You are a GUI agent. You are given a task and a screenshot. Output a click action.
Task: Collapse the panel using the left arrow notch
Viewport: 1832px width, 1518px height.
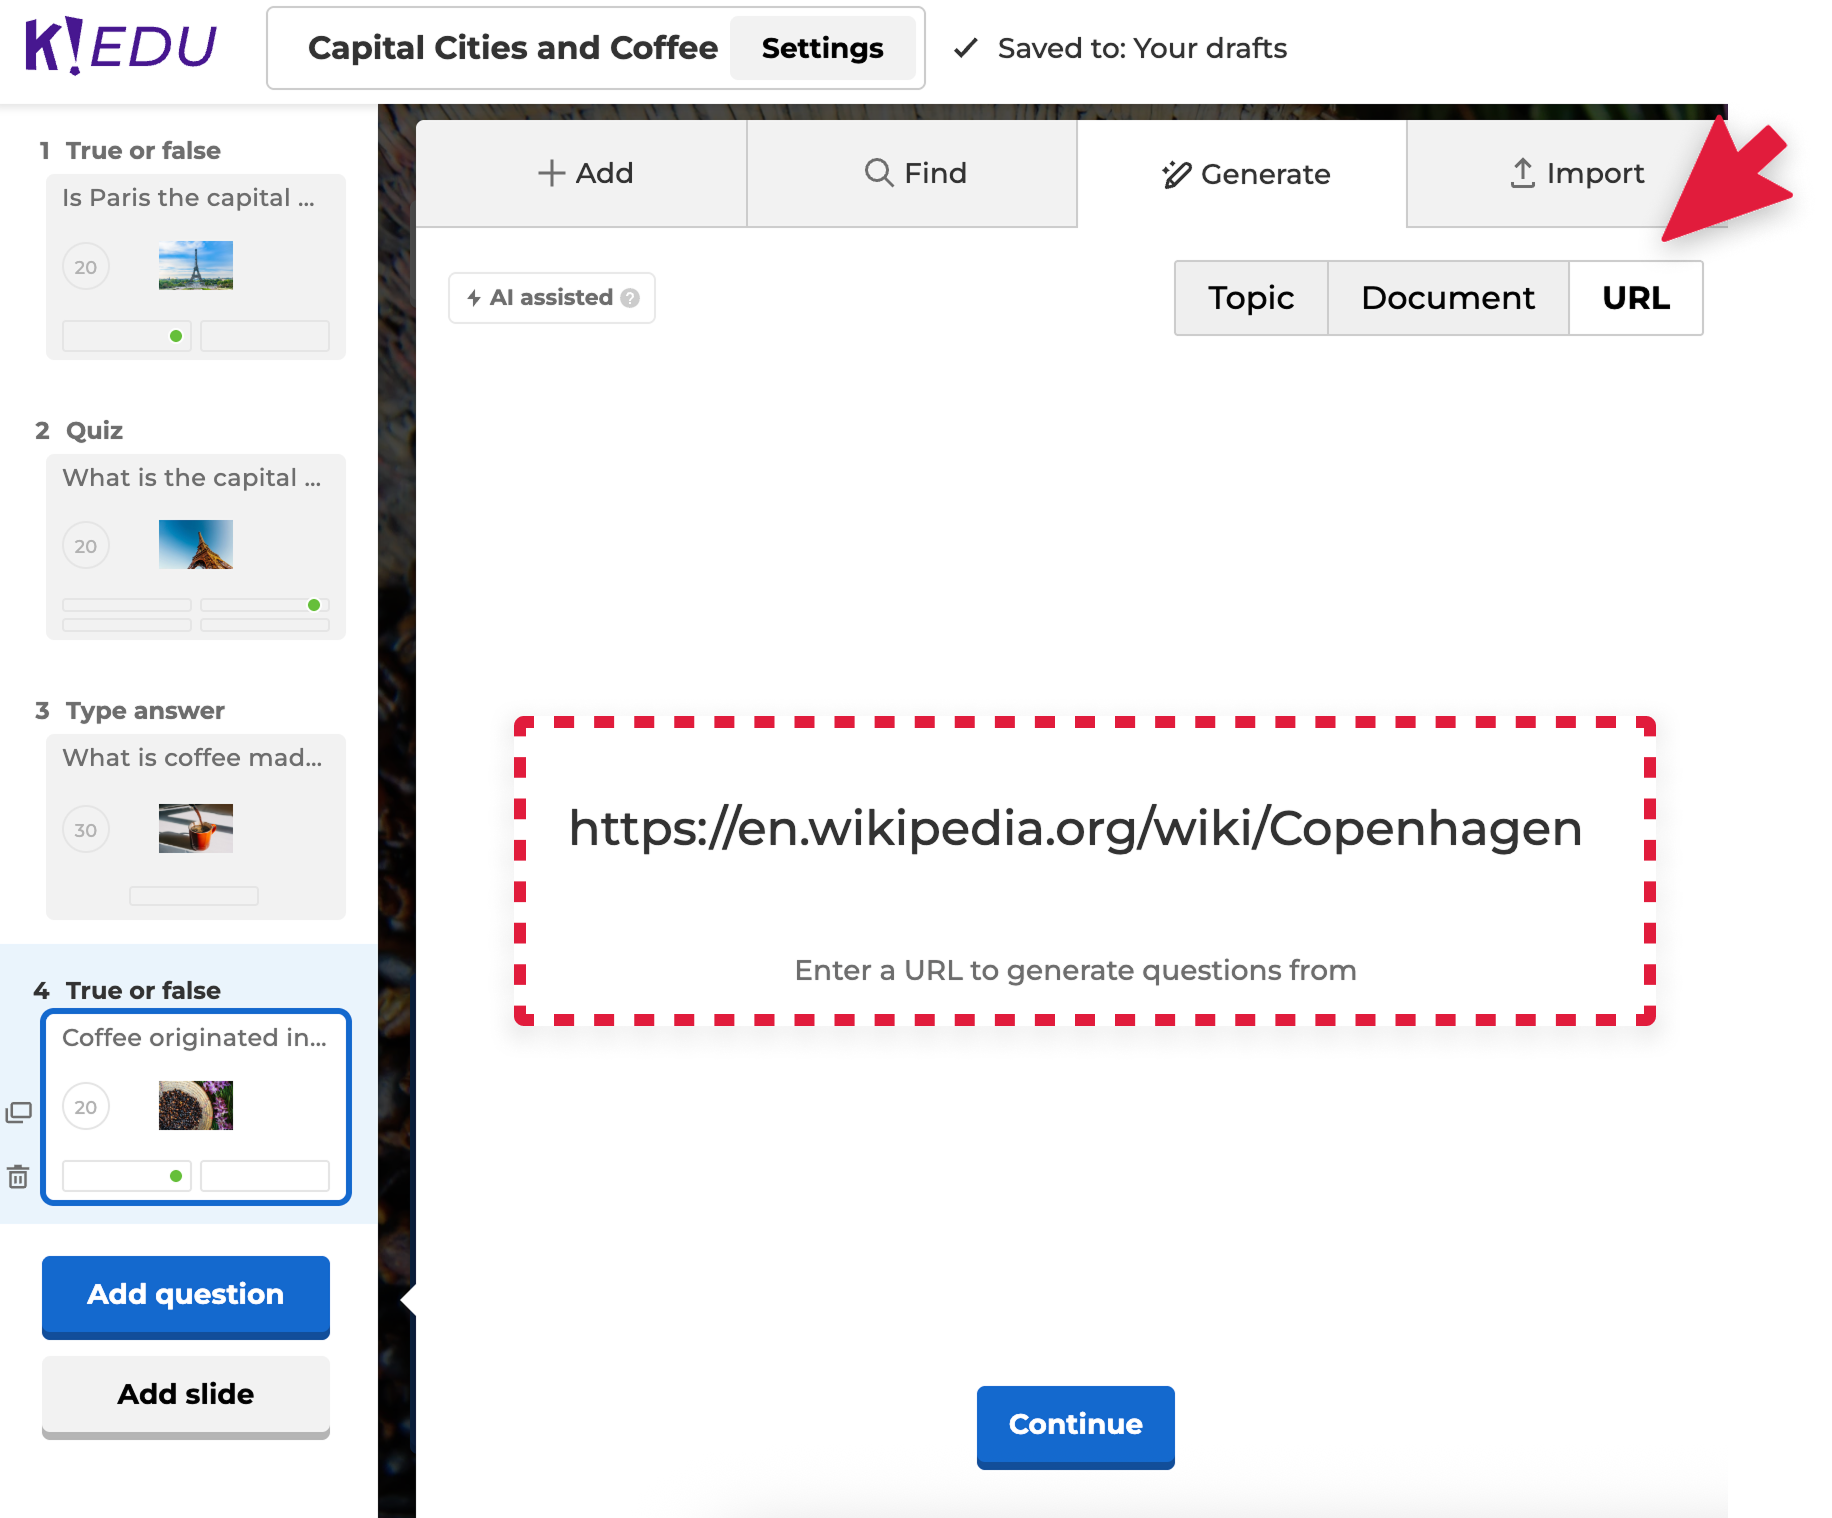click(x=407, y=1299)
